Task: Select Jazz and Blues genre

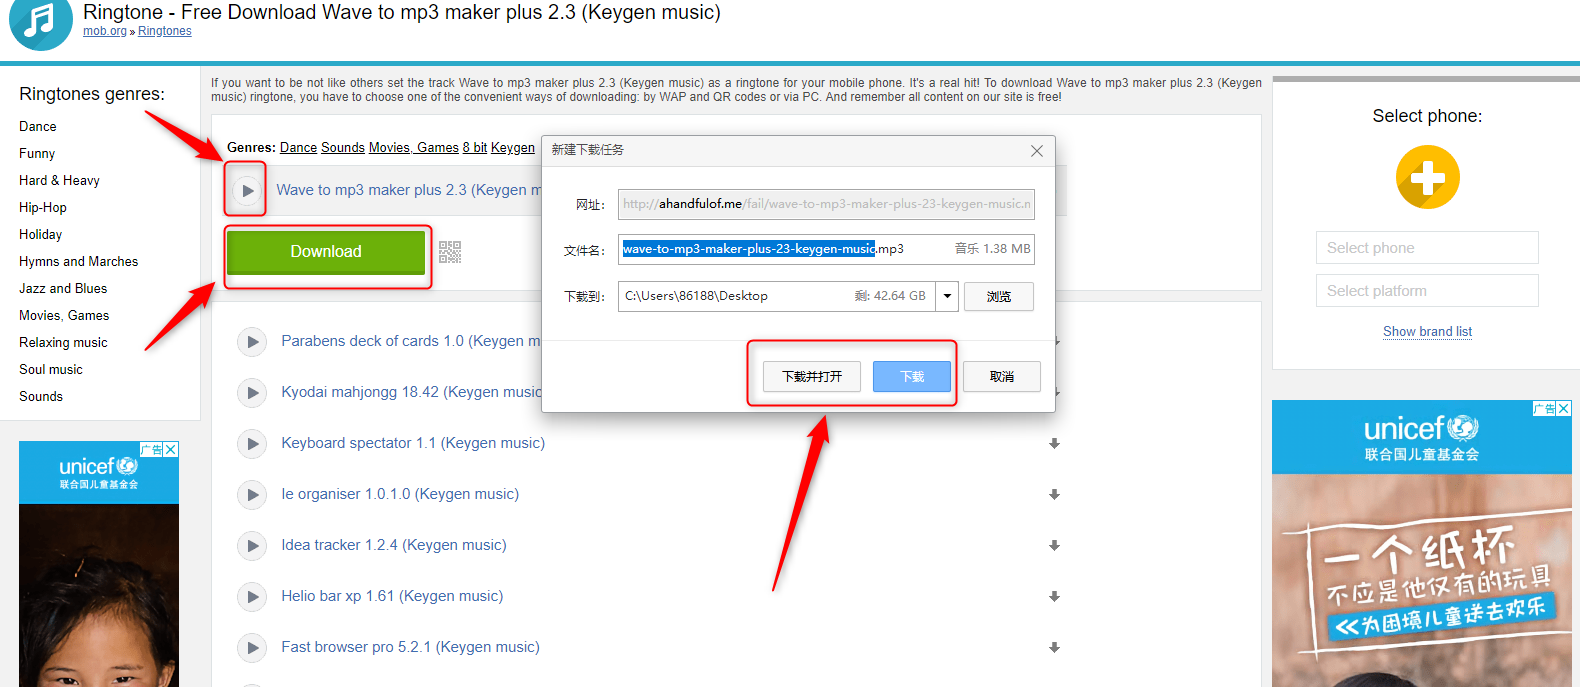Action: coord(63,289)
